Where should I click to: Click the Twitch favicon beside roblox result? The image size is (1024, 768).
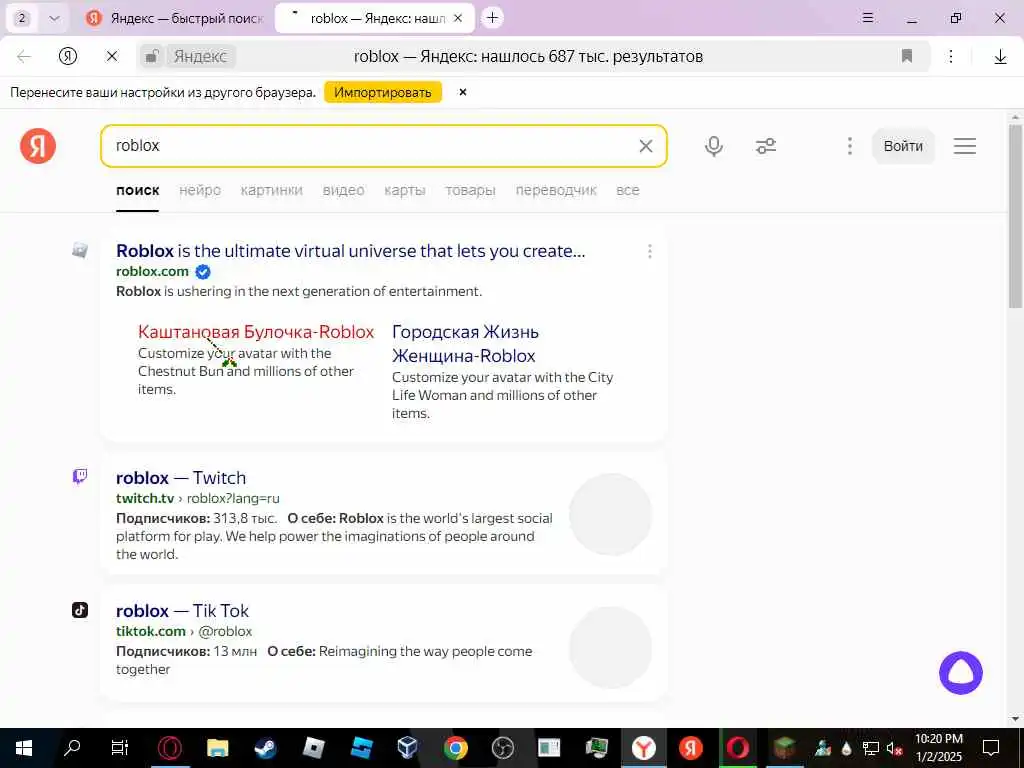(80, 476)
